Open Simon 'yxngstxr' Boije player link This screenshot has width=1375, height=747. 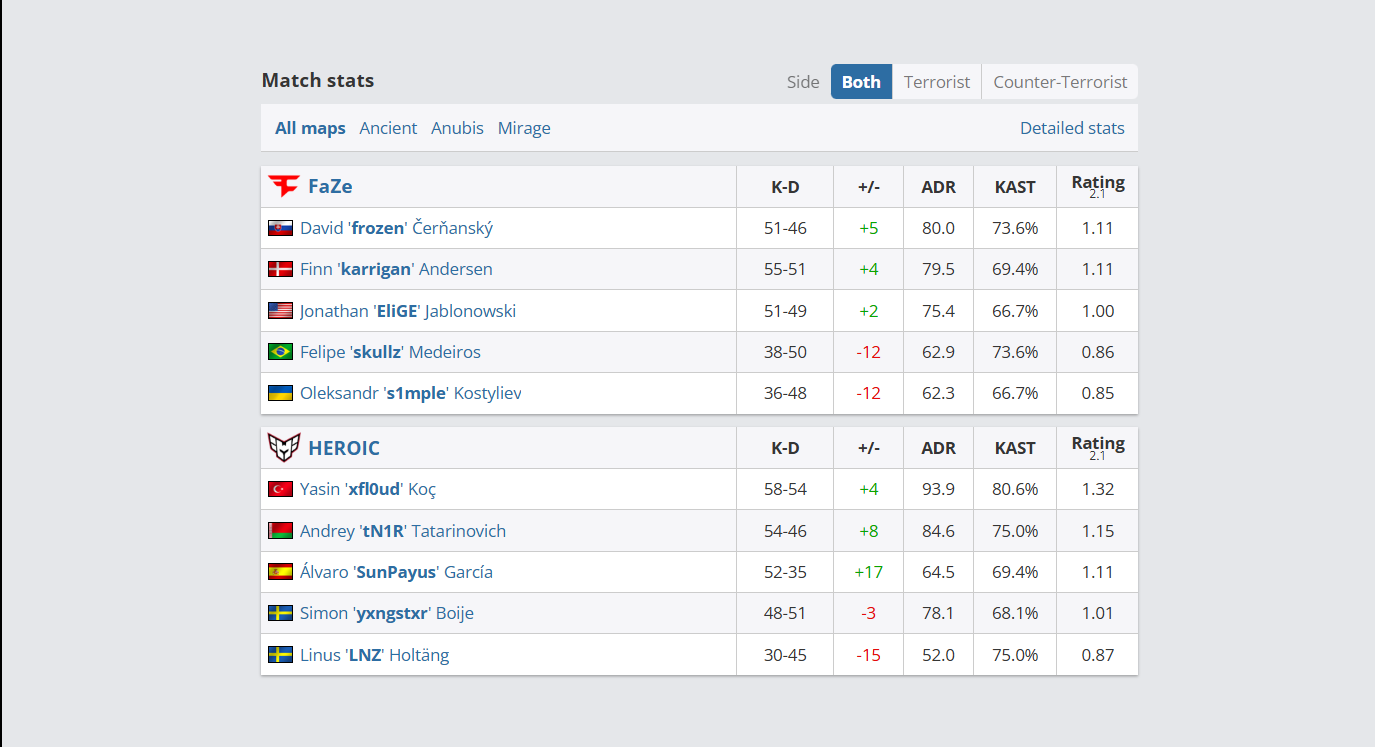coord(387,613)
